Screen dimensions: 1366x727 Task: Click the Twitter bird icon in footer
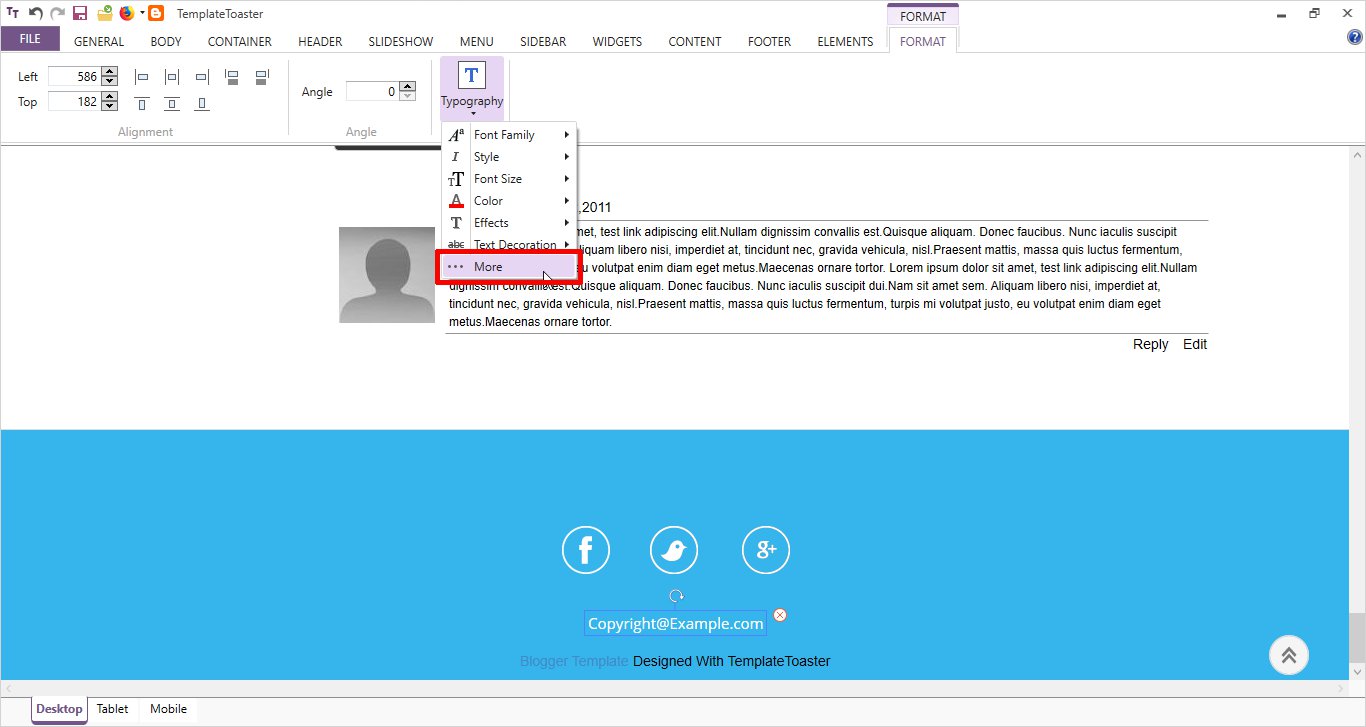674,550
